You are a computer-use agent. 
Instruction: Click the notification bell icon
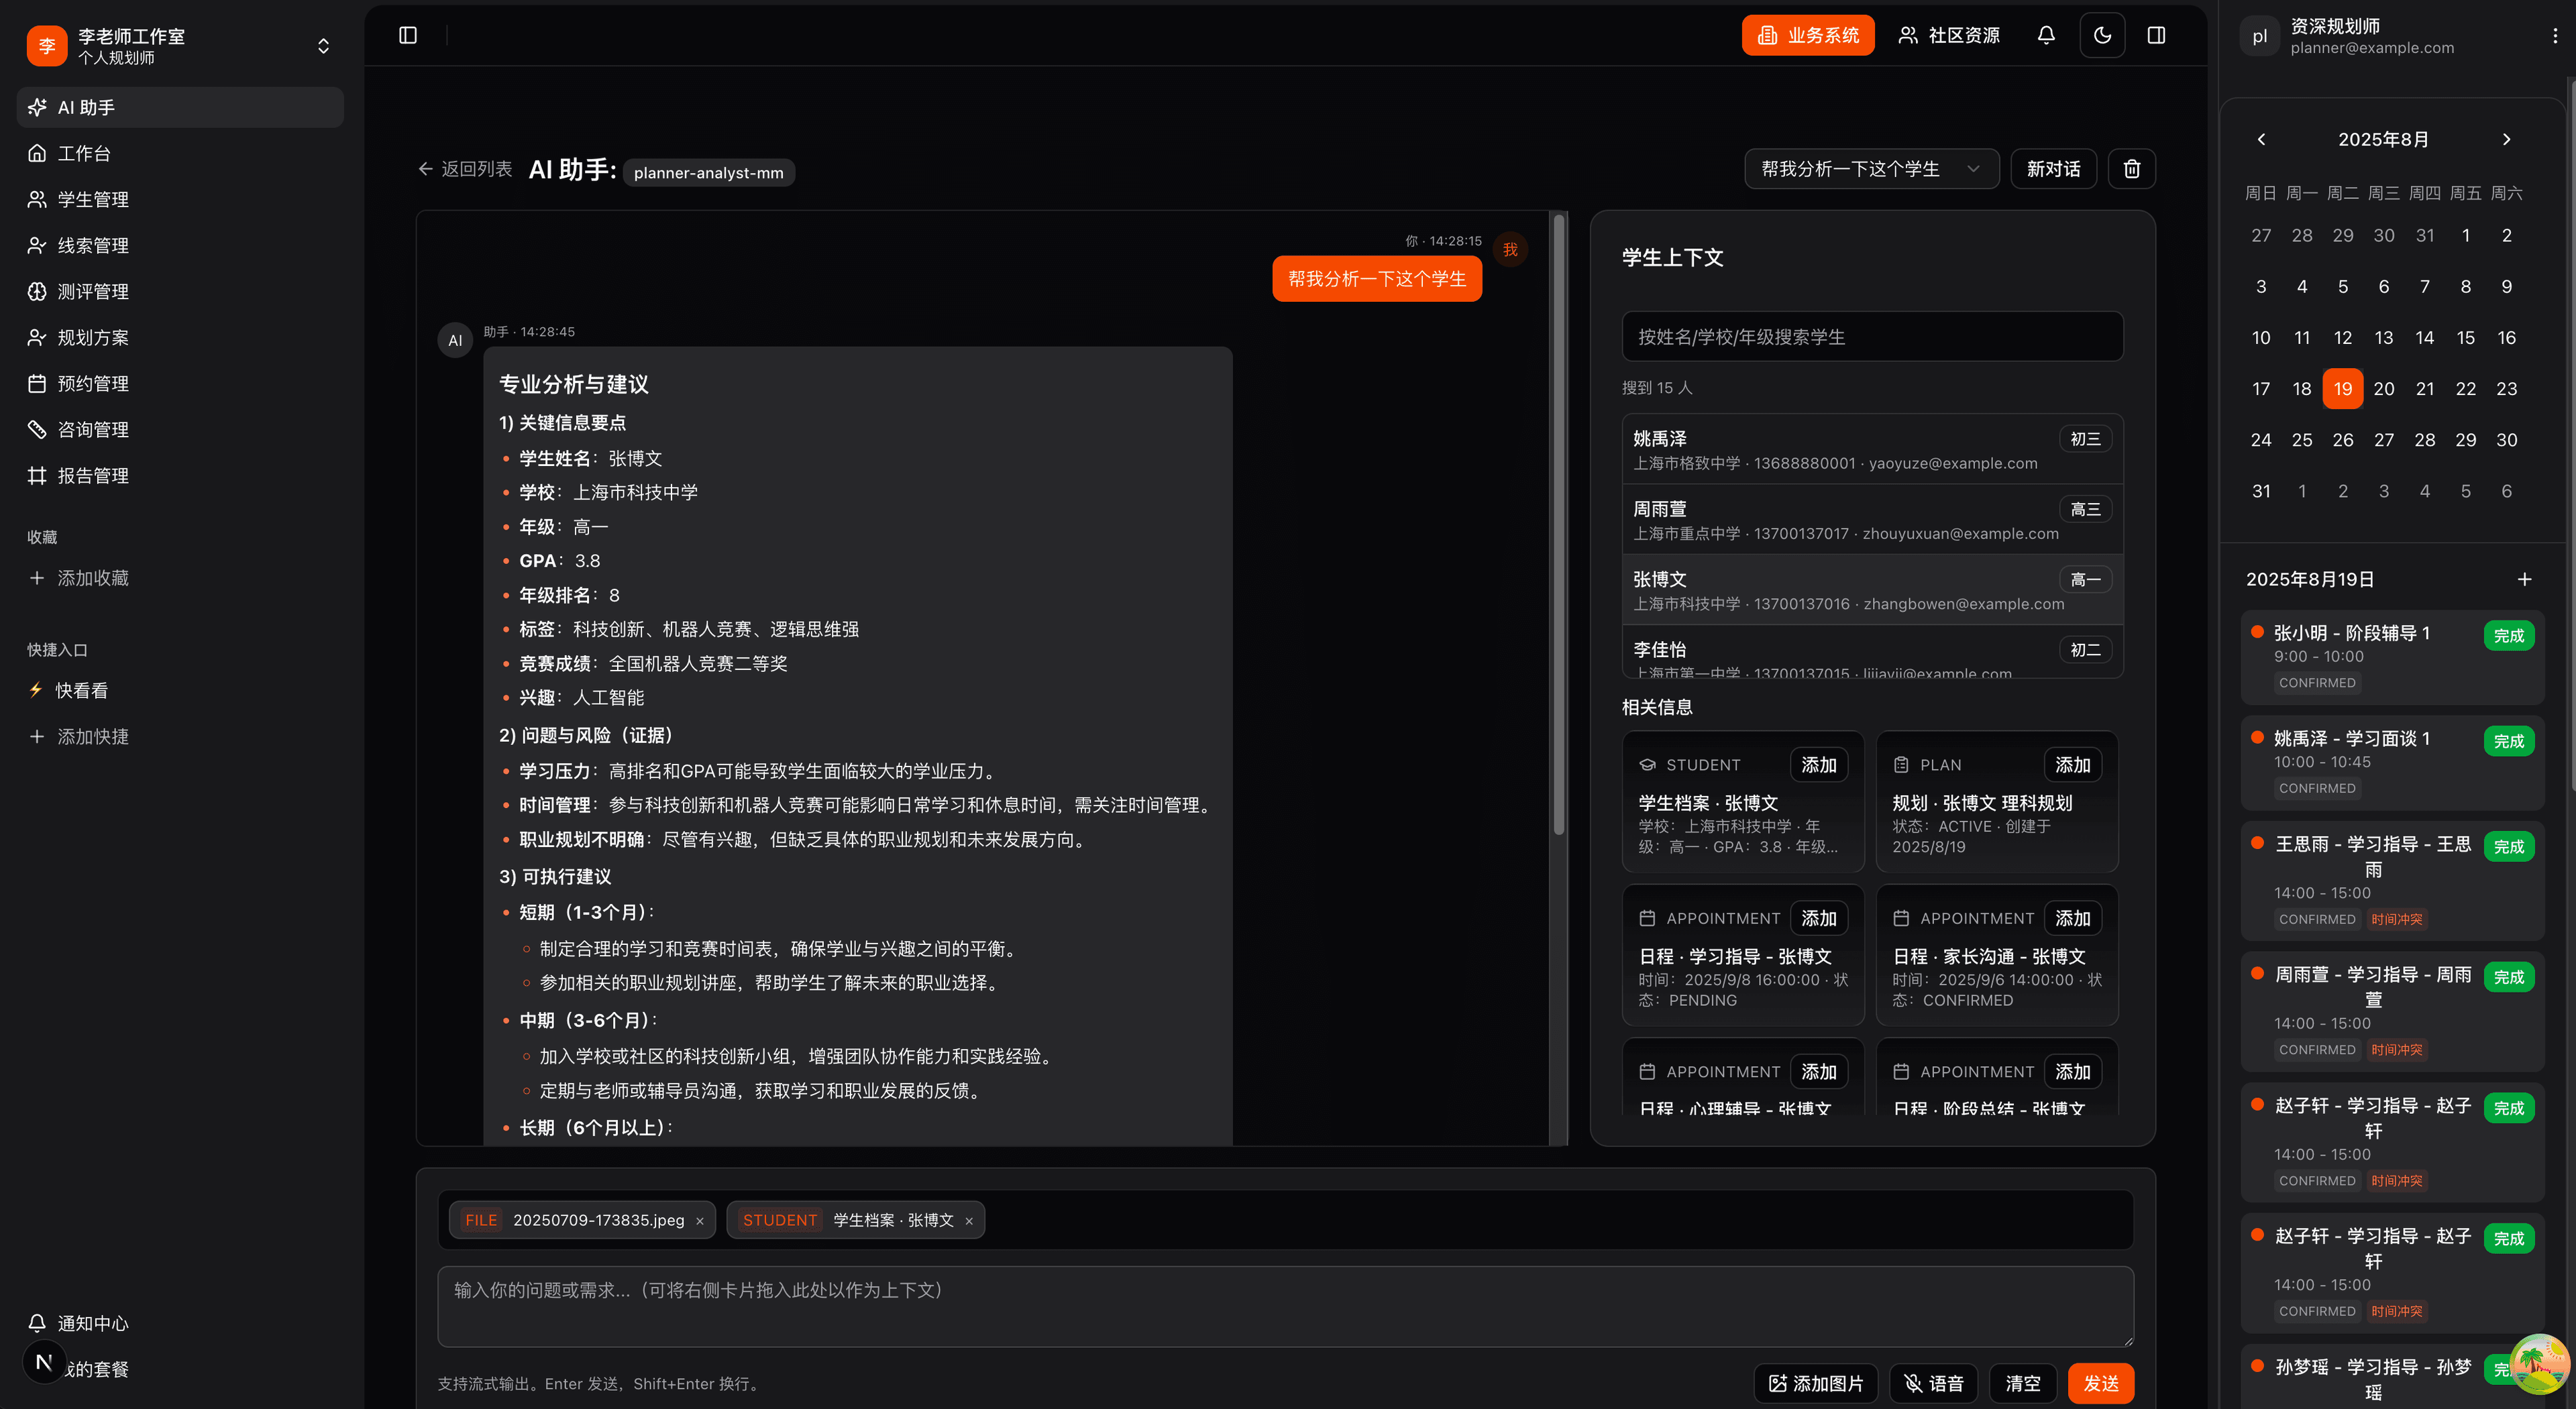coord(2046,35)
